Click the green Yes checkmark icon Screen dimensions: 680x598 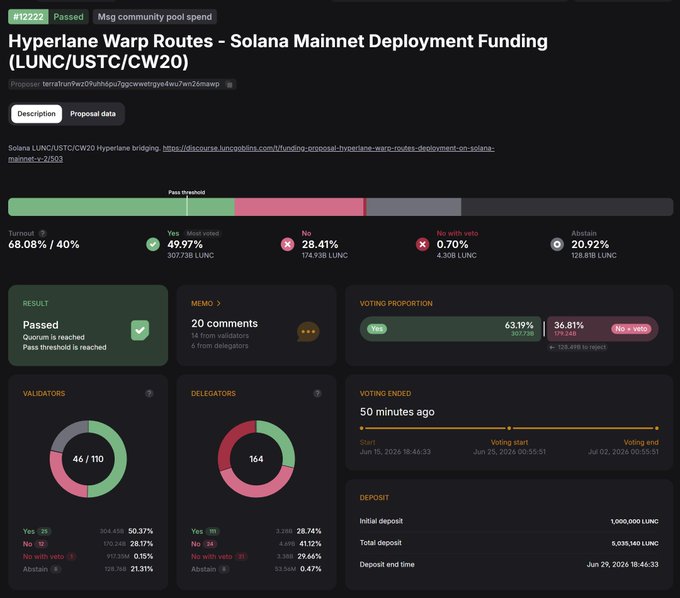pyautogui.click(x=153, y=244)
